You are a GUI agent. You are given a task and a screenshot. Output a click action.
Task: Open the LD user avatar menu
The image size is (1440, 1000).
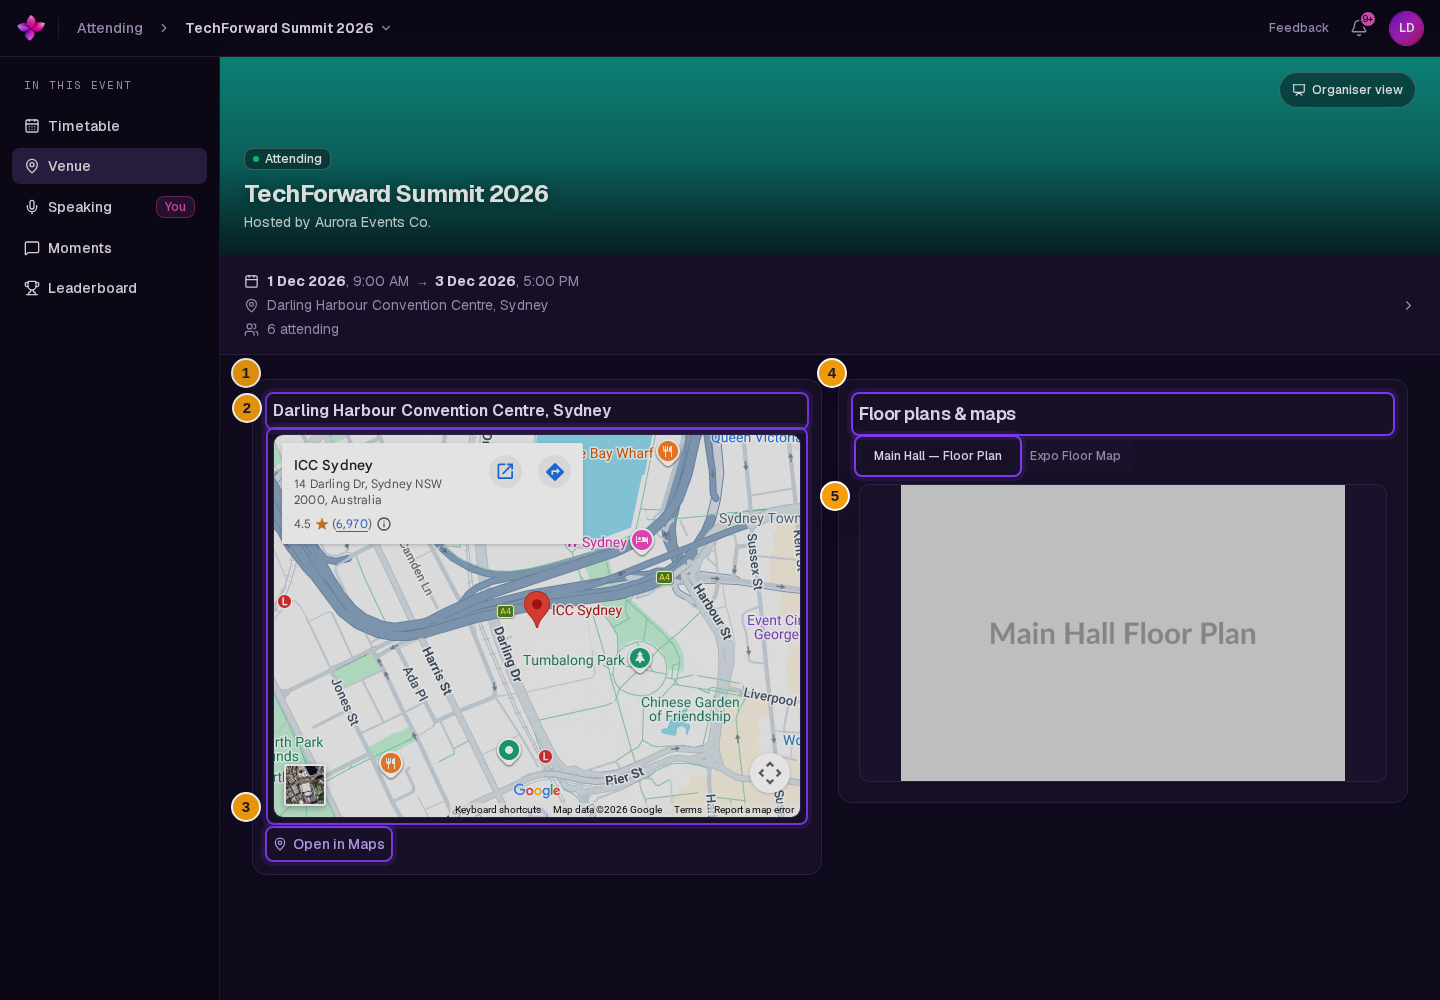pos(1406,28)
